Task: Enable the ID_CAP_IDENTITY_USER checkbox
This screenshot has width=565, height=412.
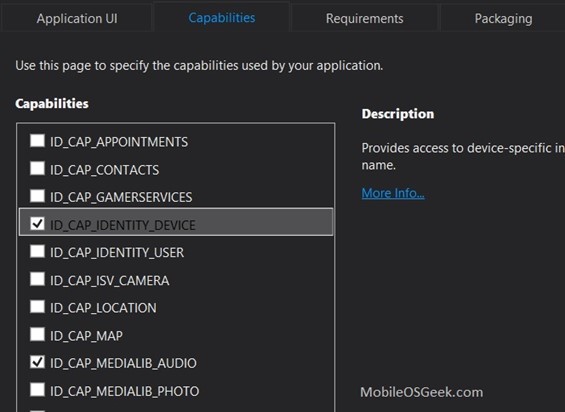Action: [x=37, y=251]
